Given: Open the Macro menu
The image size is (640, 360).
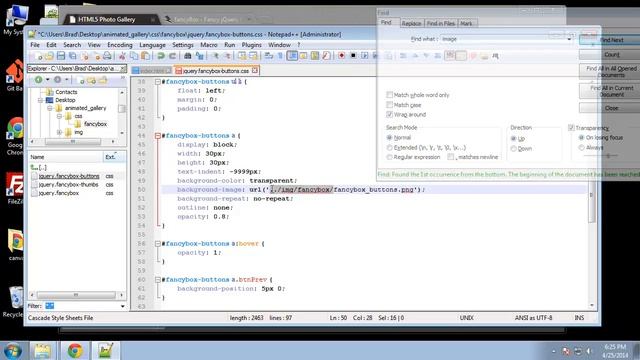Looking at the screenshot, I should (209, 45).
